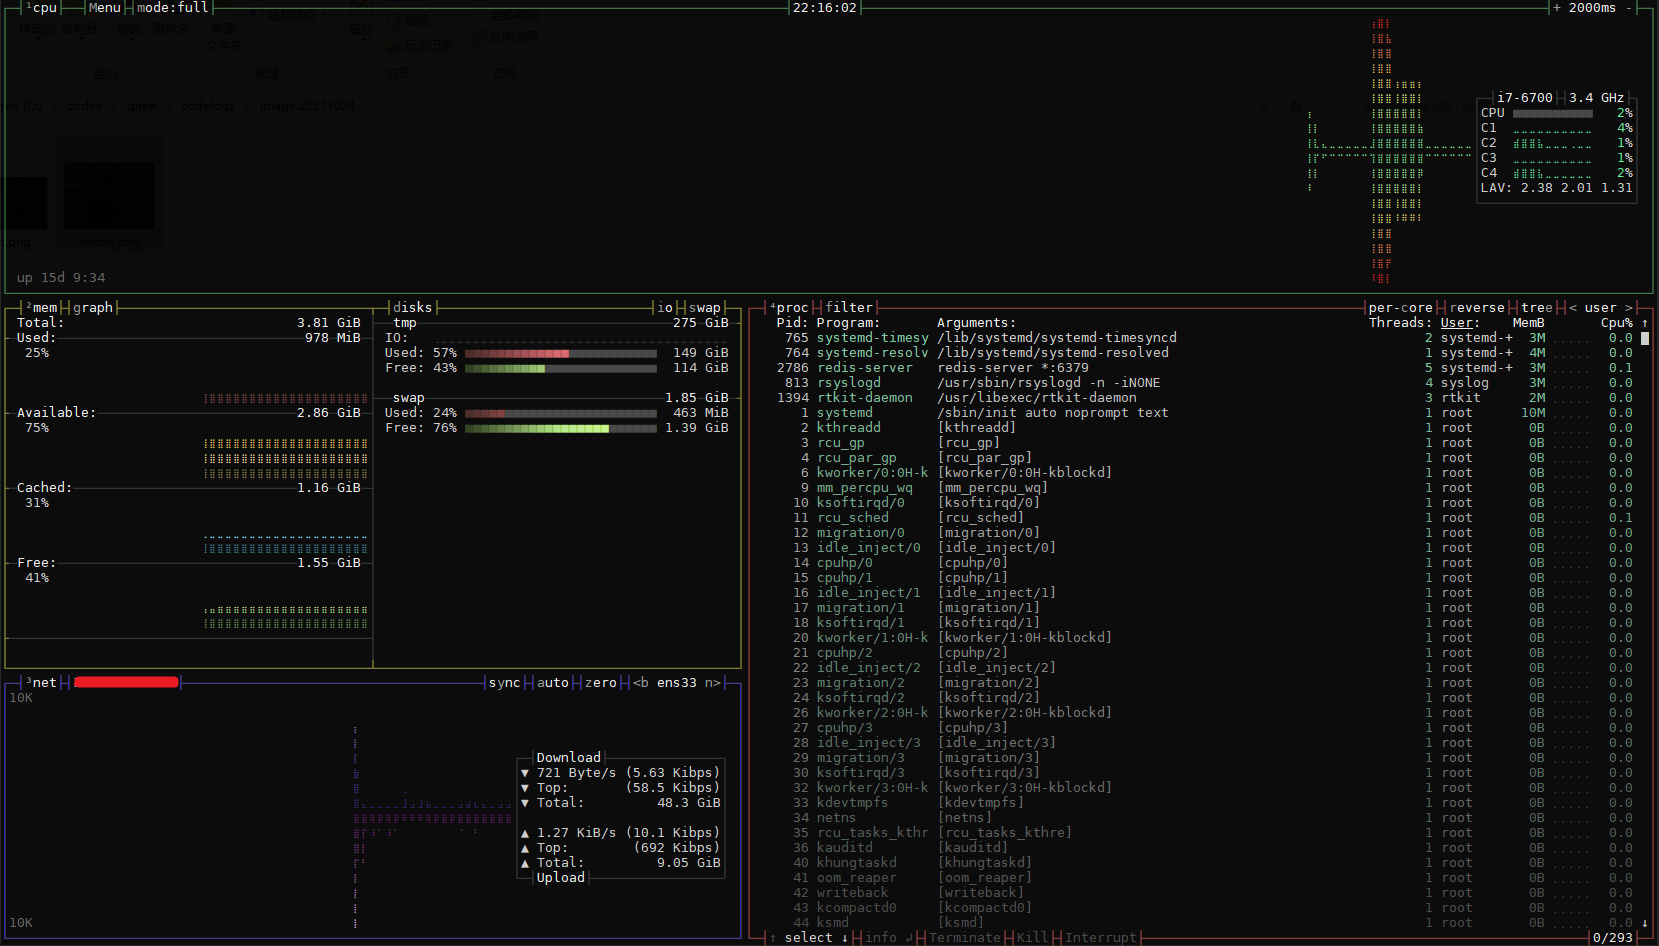Click the 0/293 process counter
Viewport: 1659px width, 946px height.
1613,938
